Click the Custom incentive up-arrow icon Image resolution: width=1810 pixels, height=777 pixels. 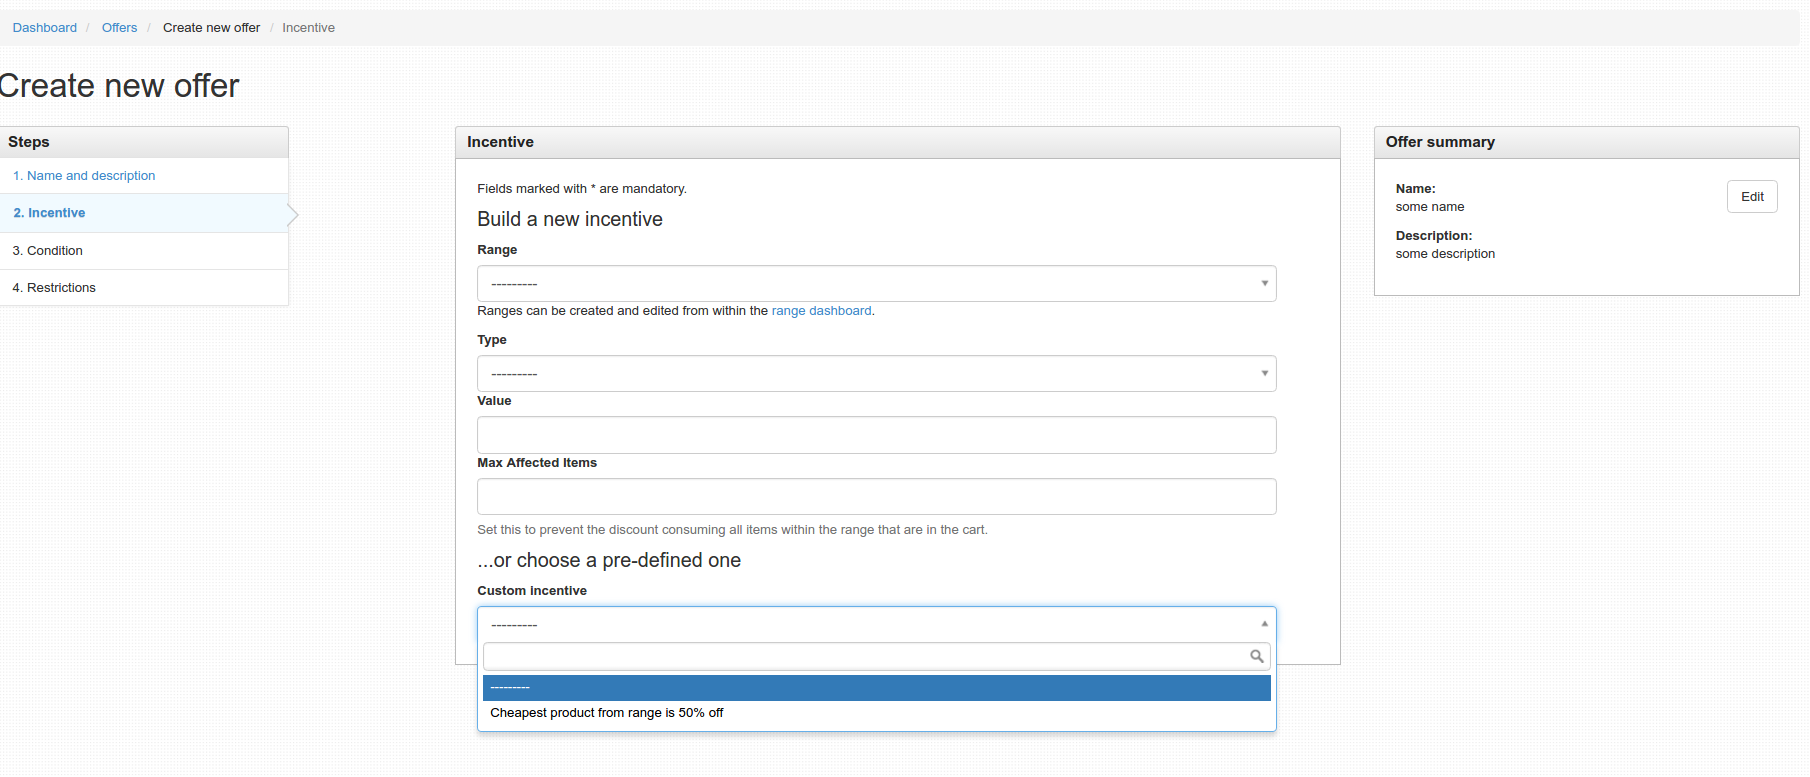1264,624
